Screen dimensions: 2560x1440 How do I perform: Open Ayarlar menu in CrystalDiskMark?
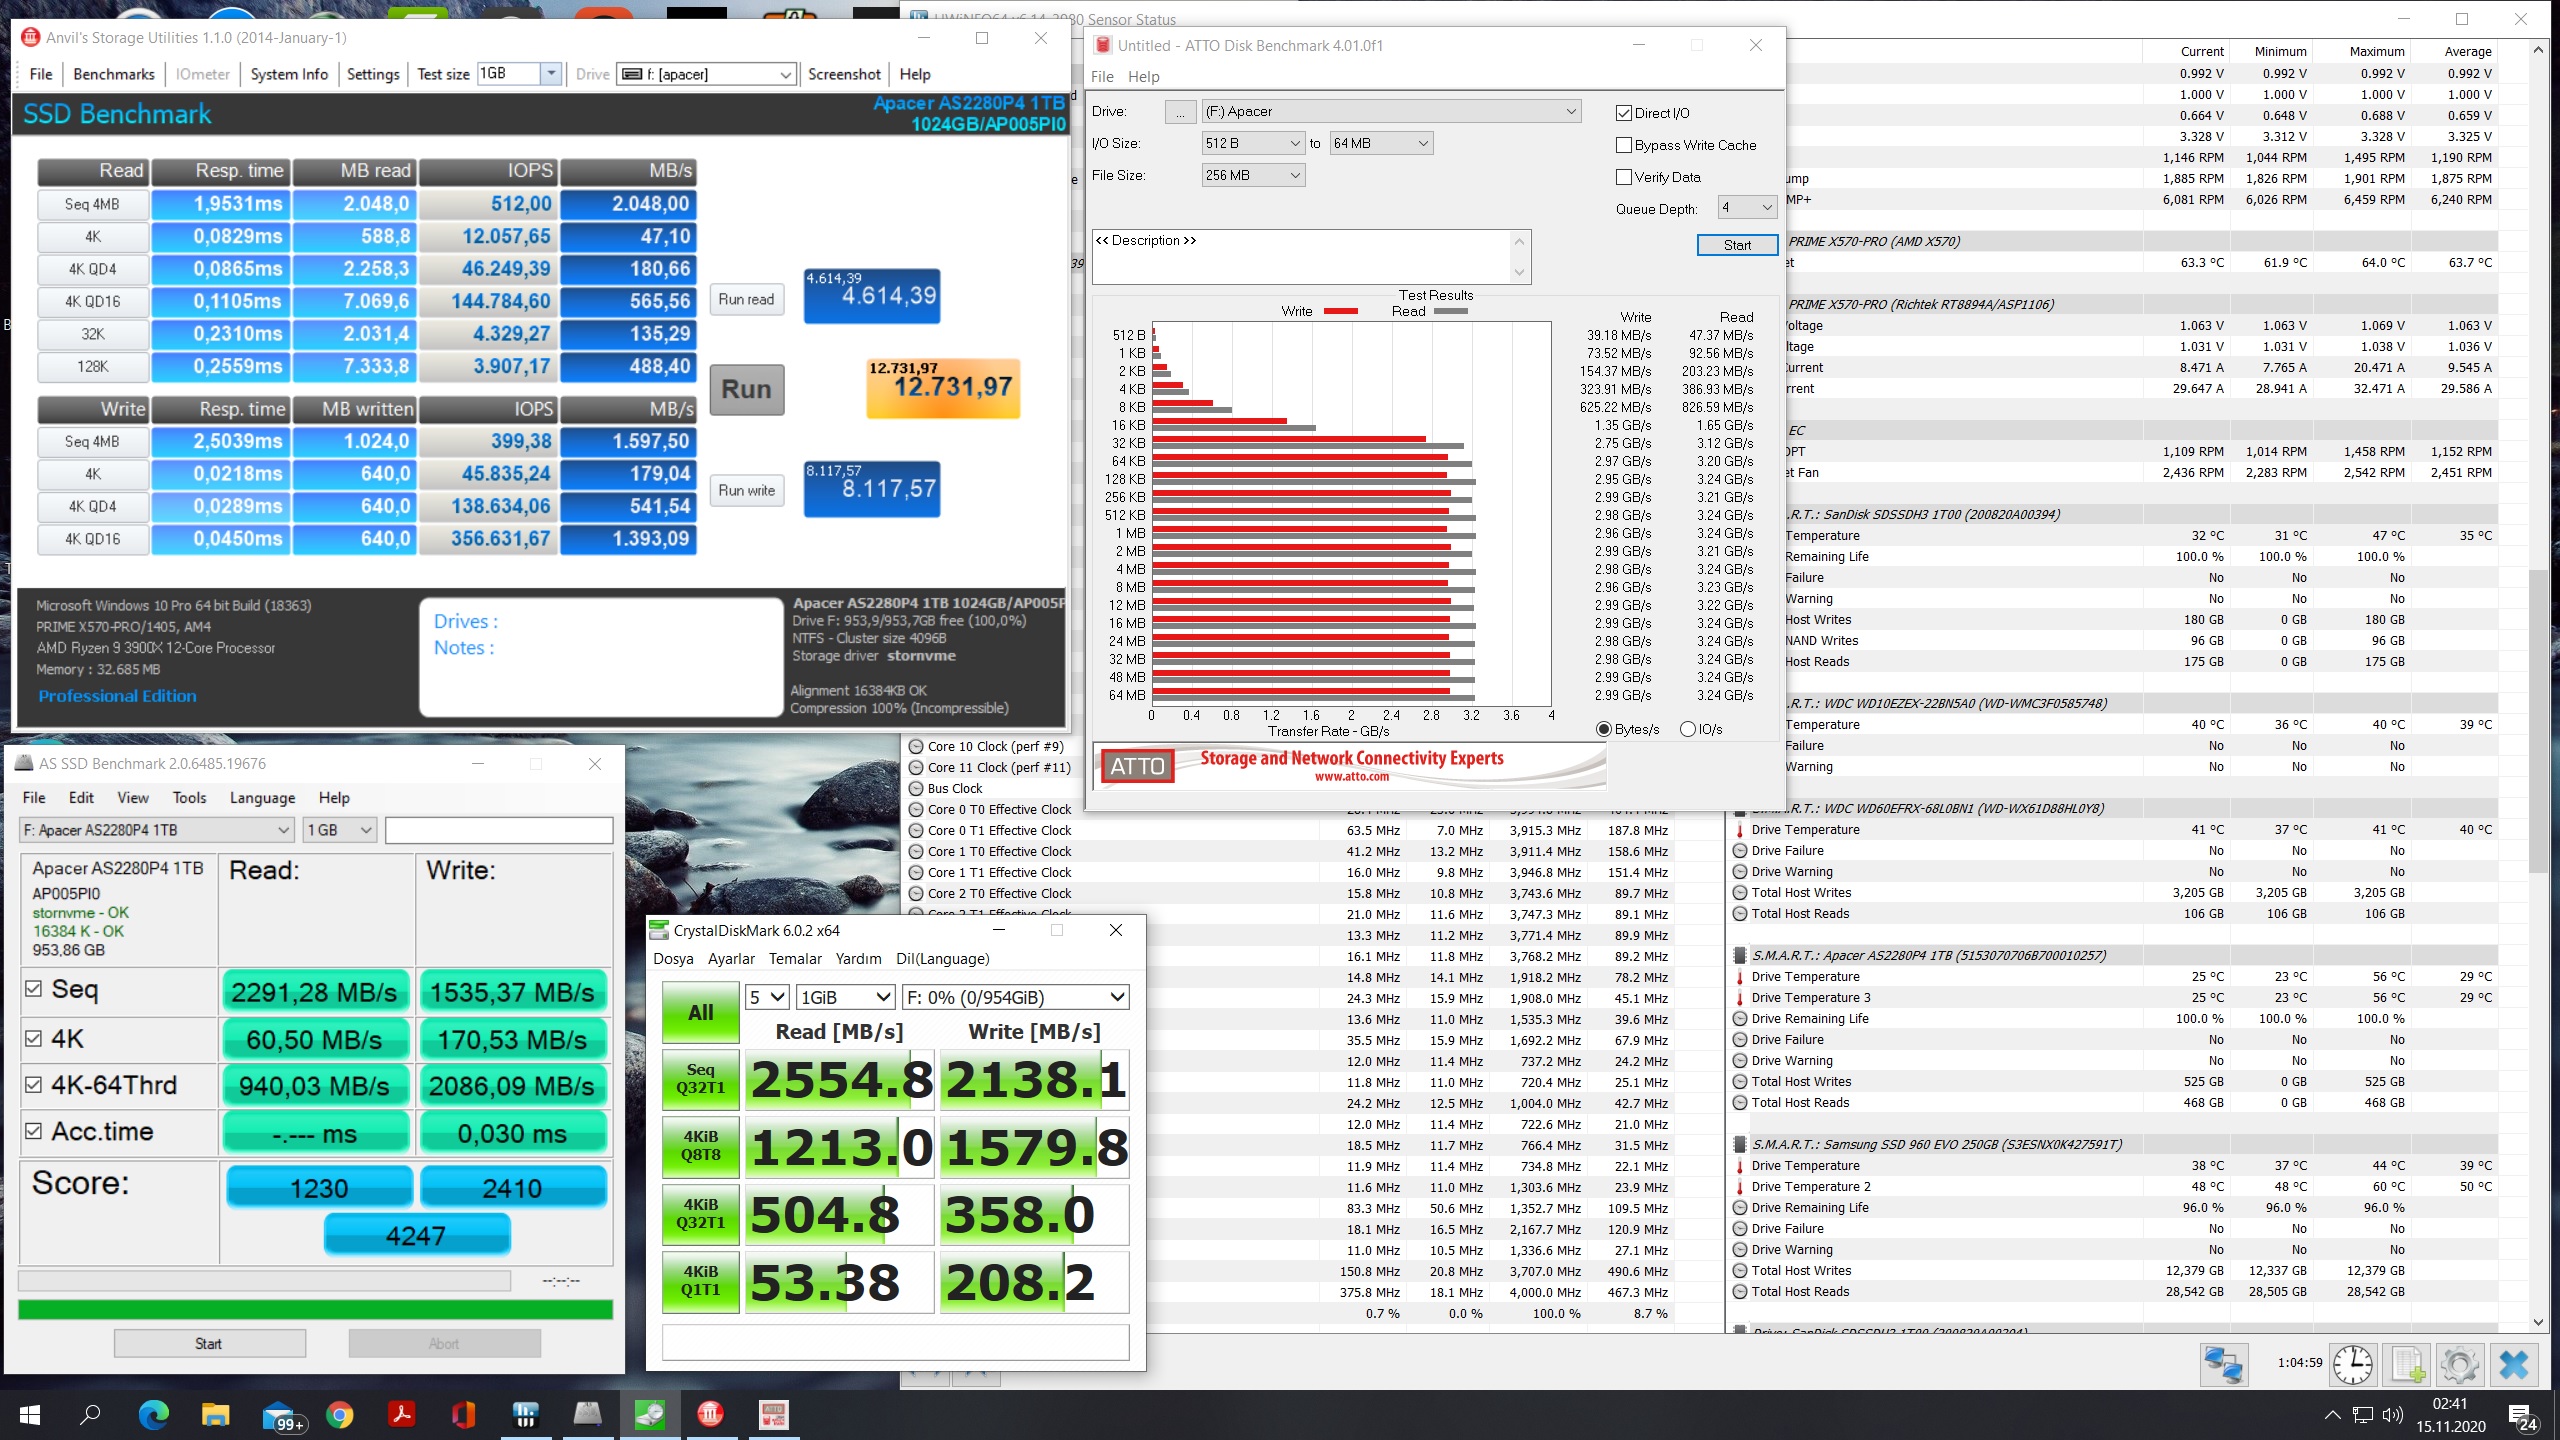click(x=731, y=958)
